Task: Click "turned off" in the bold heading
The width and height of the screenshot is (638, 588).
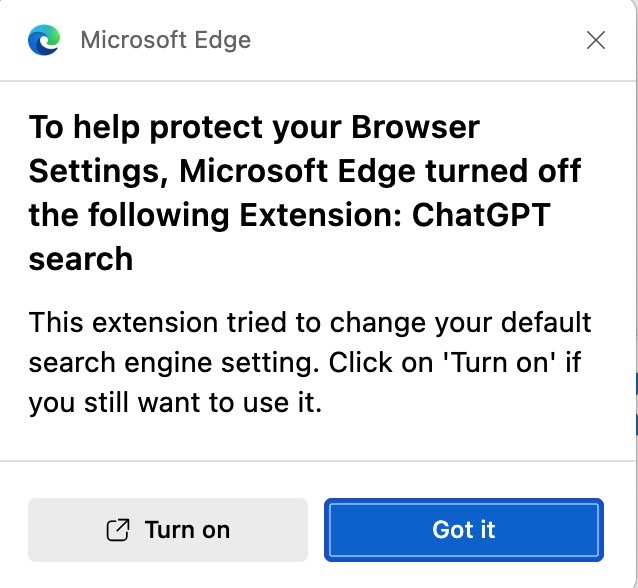Action: 503,170
